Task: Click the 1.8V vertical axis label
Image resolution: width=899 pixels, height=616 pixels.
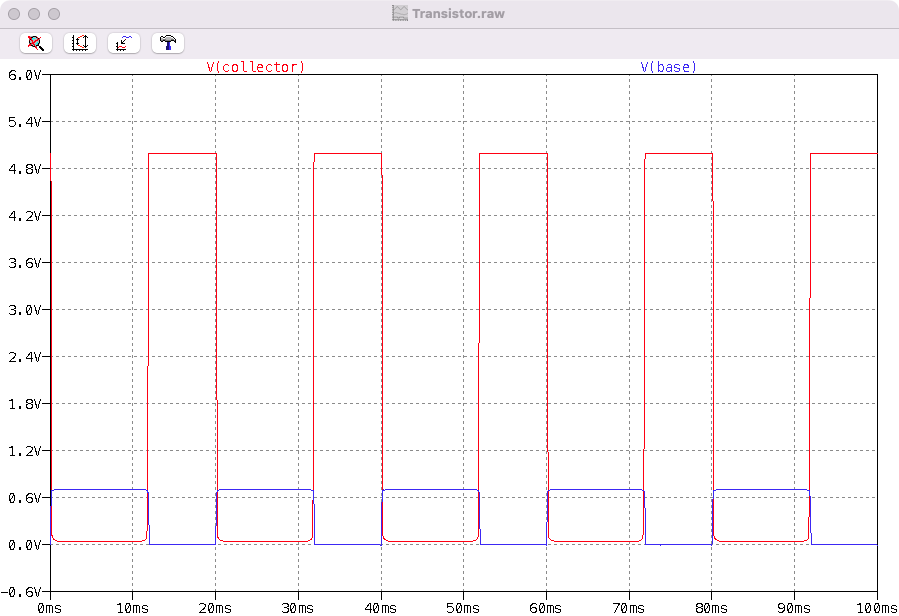Action: pyautogui.click(x=24, y=404)
